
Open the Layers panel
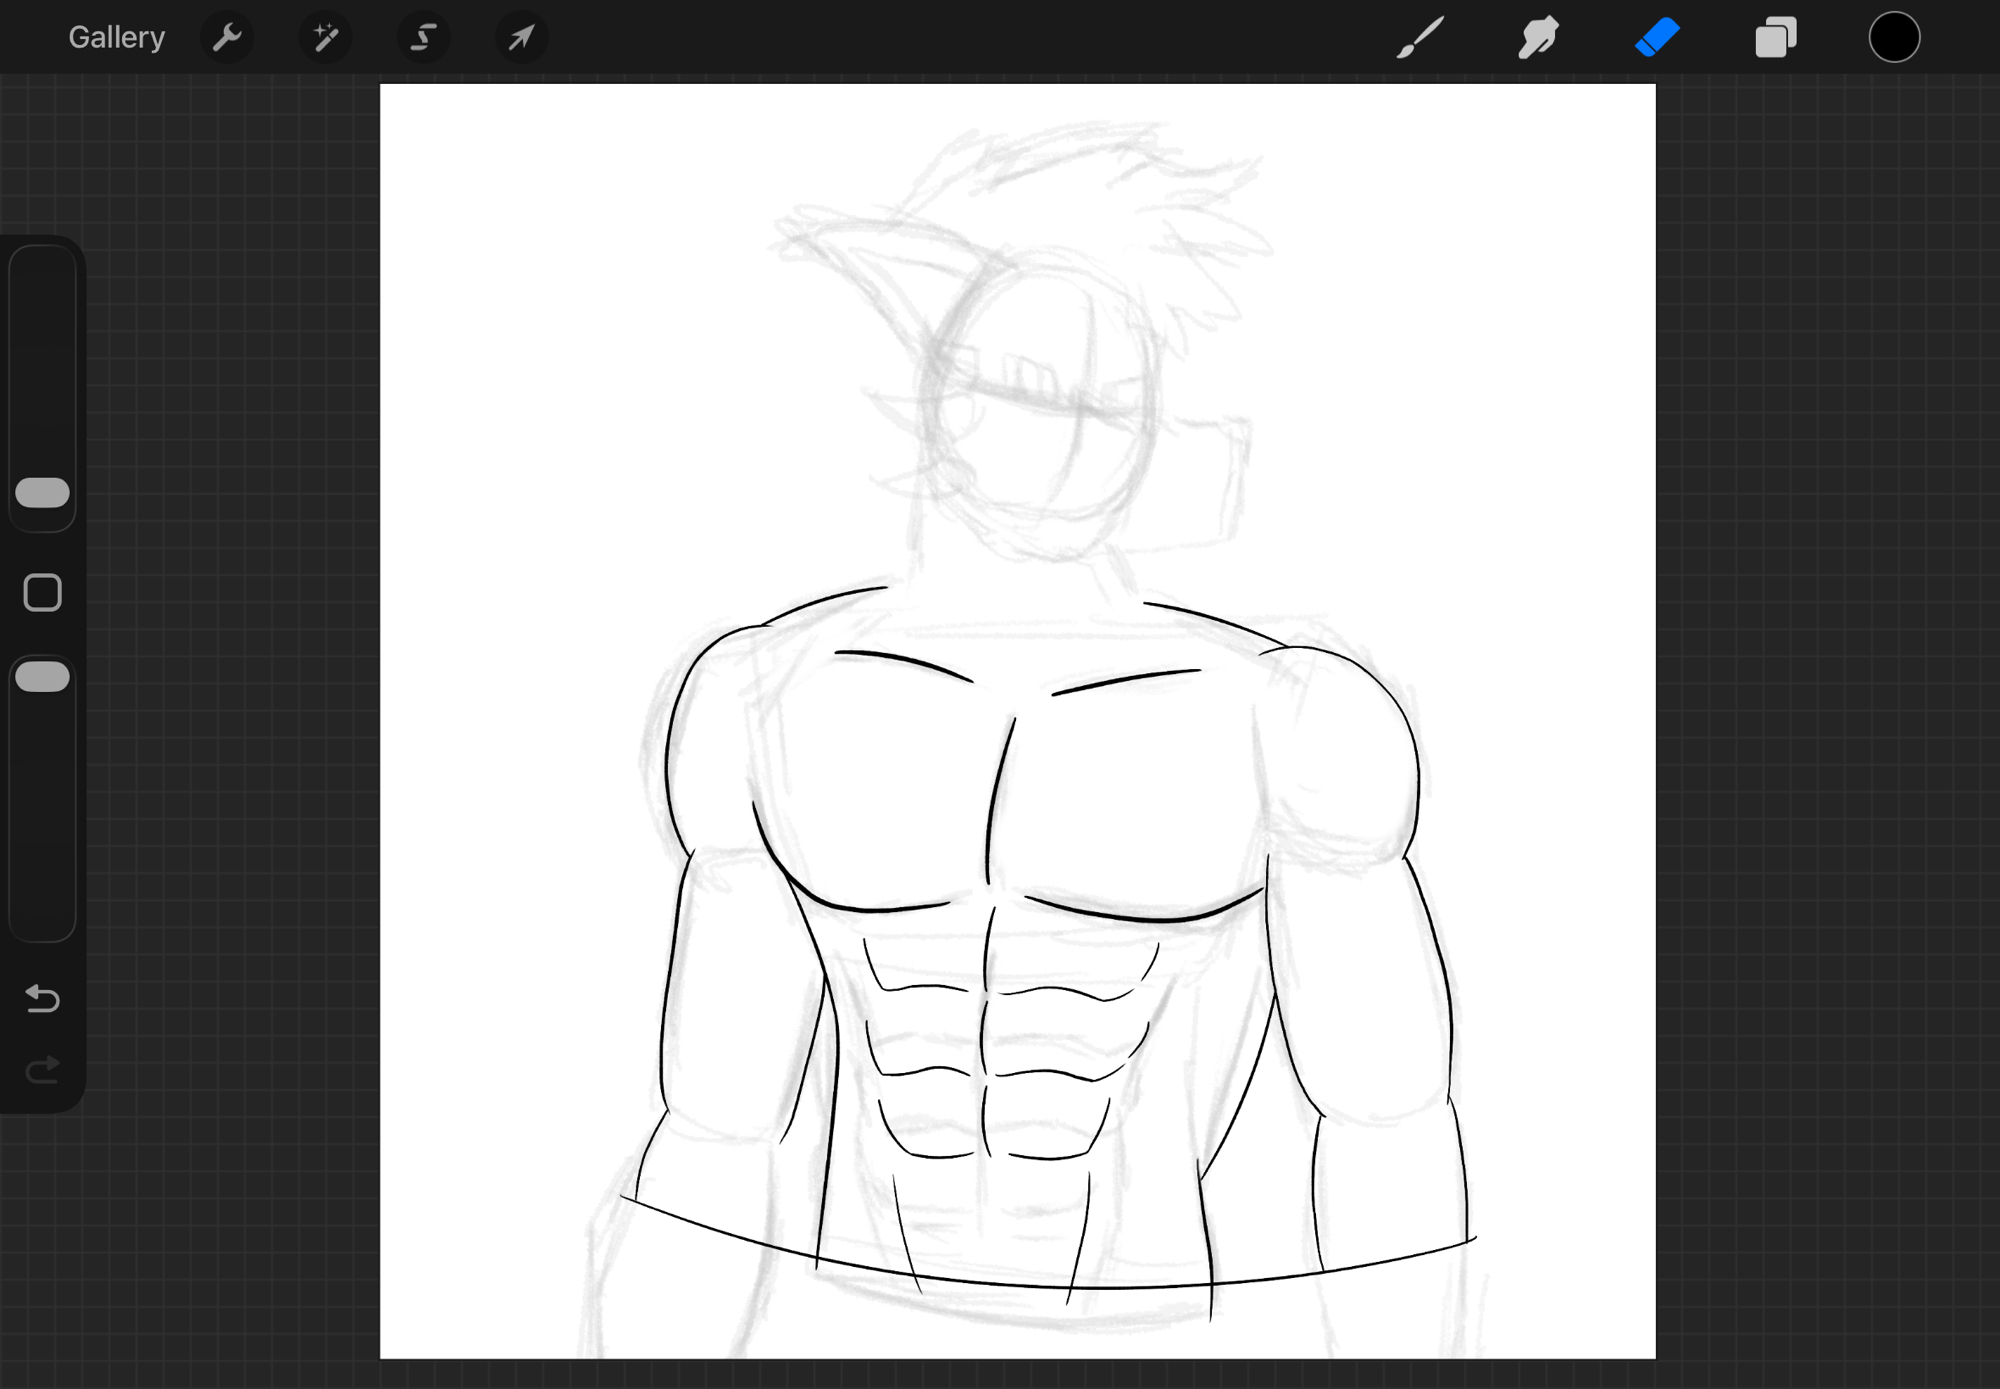pos(1776,38)
